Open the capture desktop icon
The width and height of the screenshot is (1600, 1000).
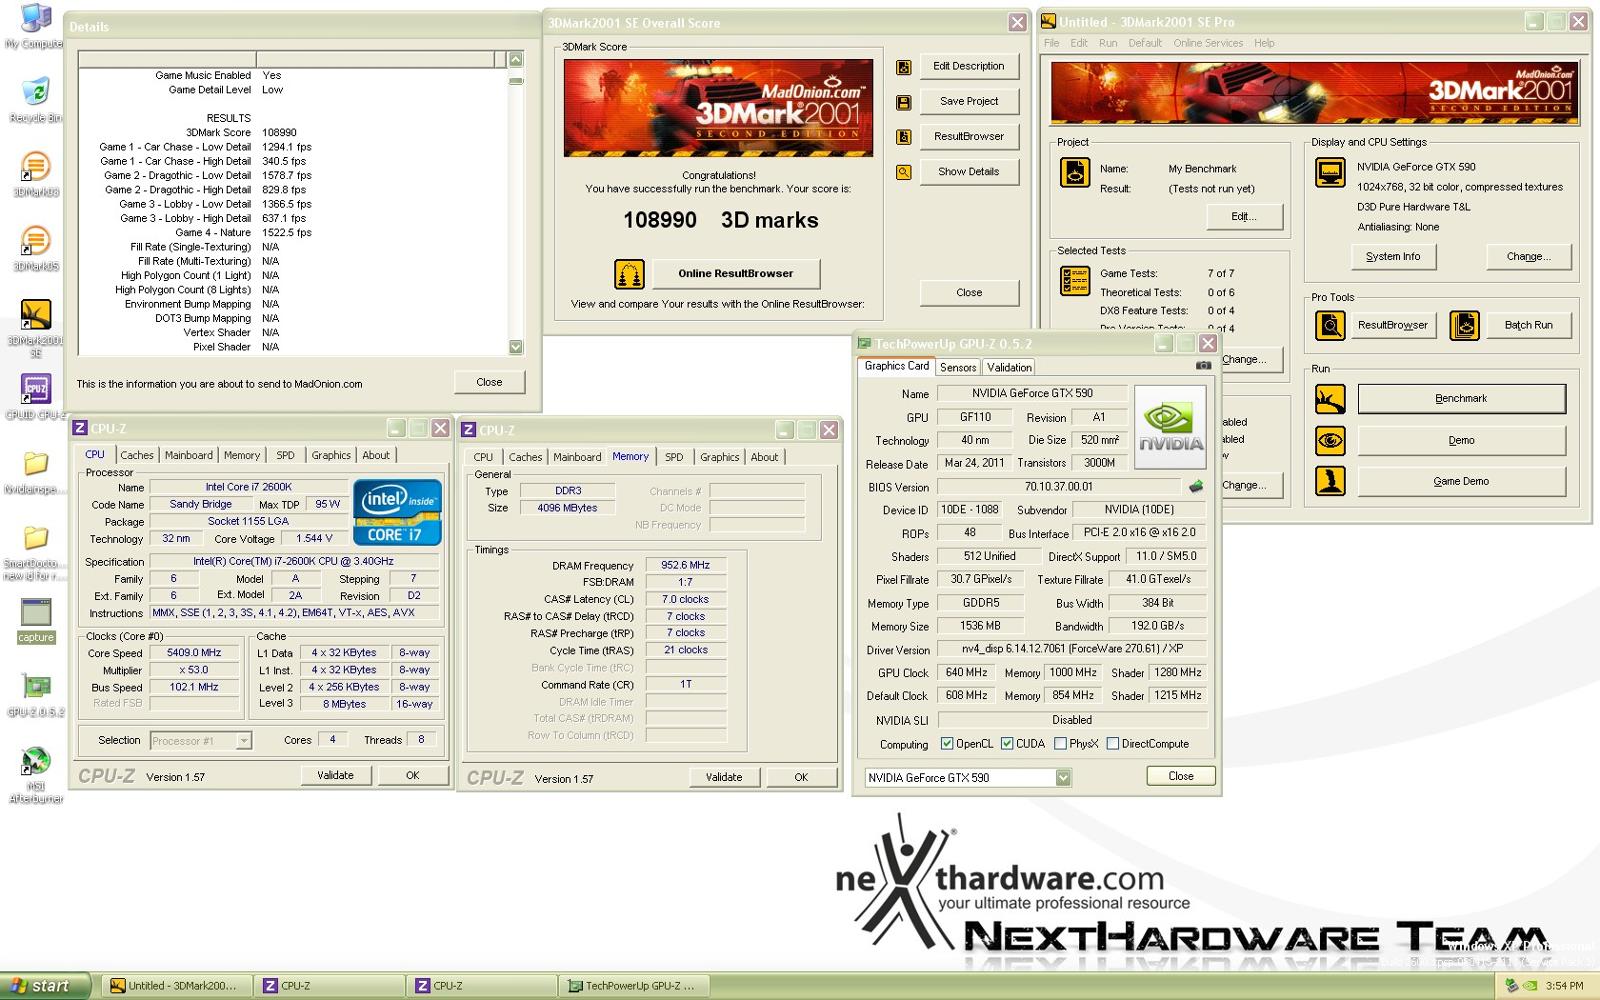pyautogui.click(x=36, y=620)
